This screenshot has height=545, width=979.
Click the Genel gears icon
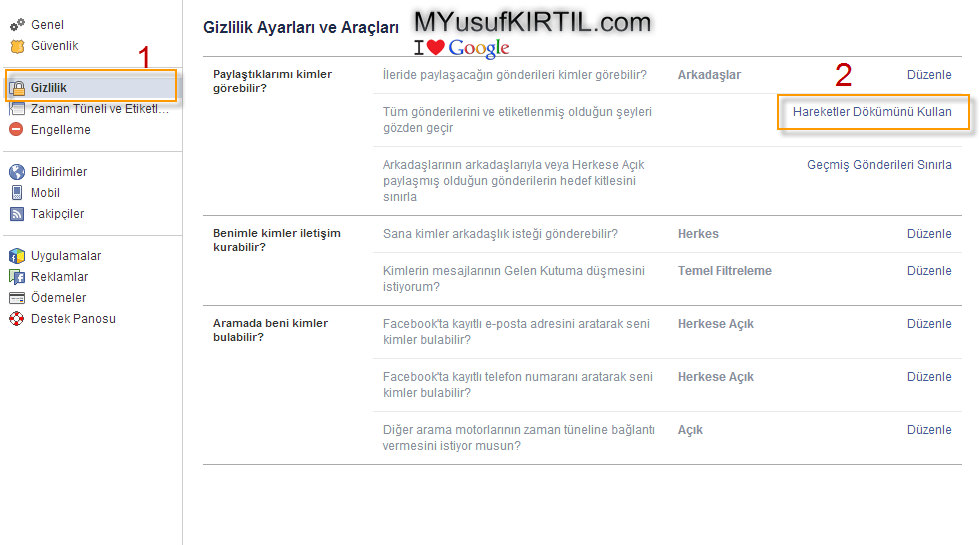point(17,25)
